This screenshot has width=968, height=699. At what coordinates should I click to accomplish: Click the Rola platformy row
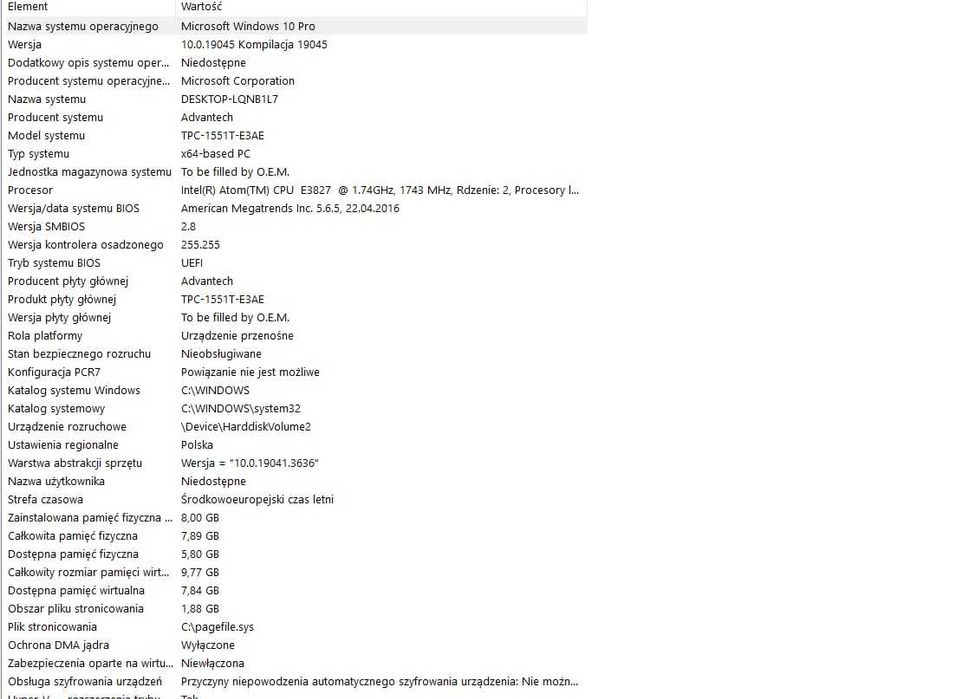(x=45, y=336)
